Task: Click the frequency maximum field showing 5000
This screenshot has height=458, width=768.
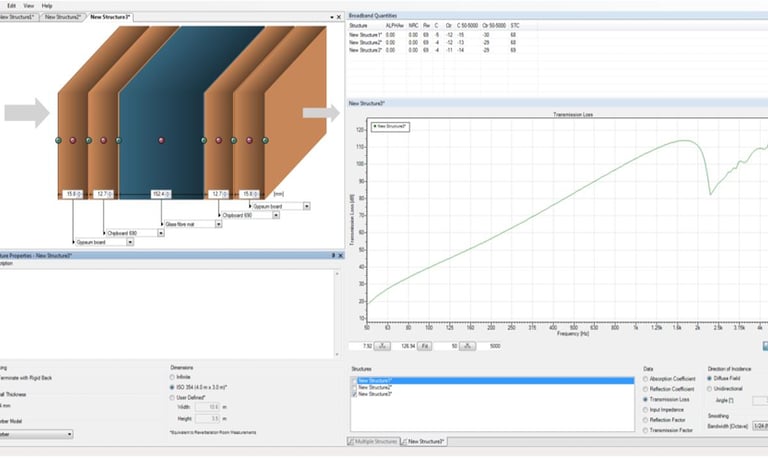Action: coord(489,346)
